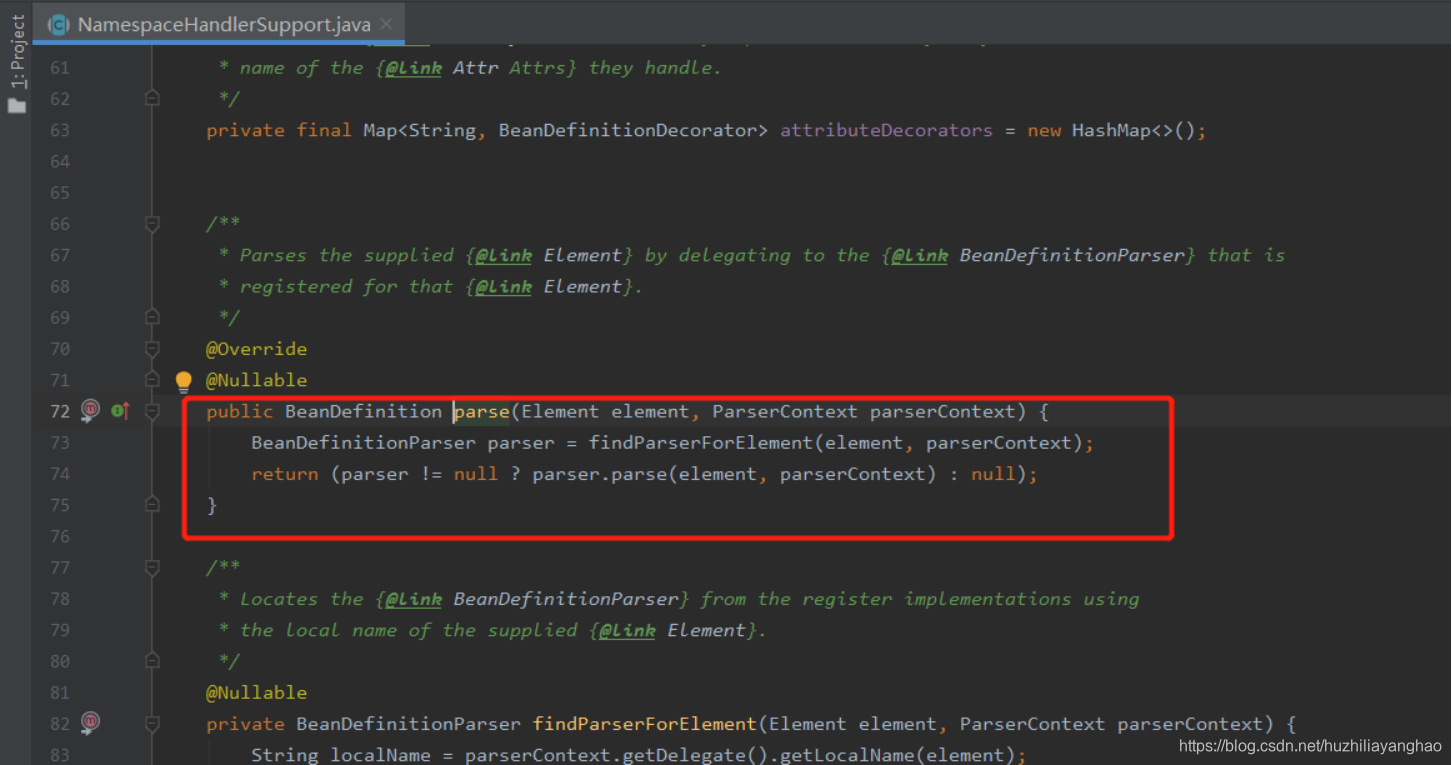Click the BeanDefinition return type at line 72
Viewport: 1452px width, 765px height.
[x=364, y=411]
